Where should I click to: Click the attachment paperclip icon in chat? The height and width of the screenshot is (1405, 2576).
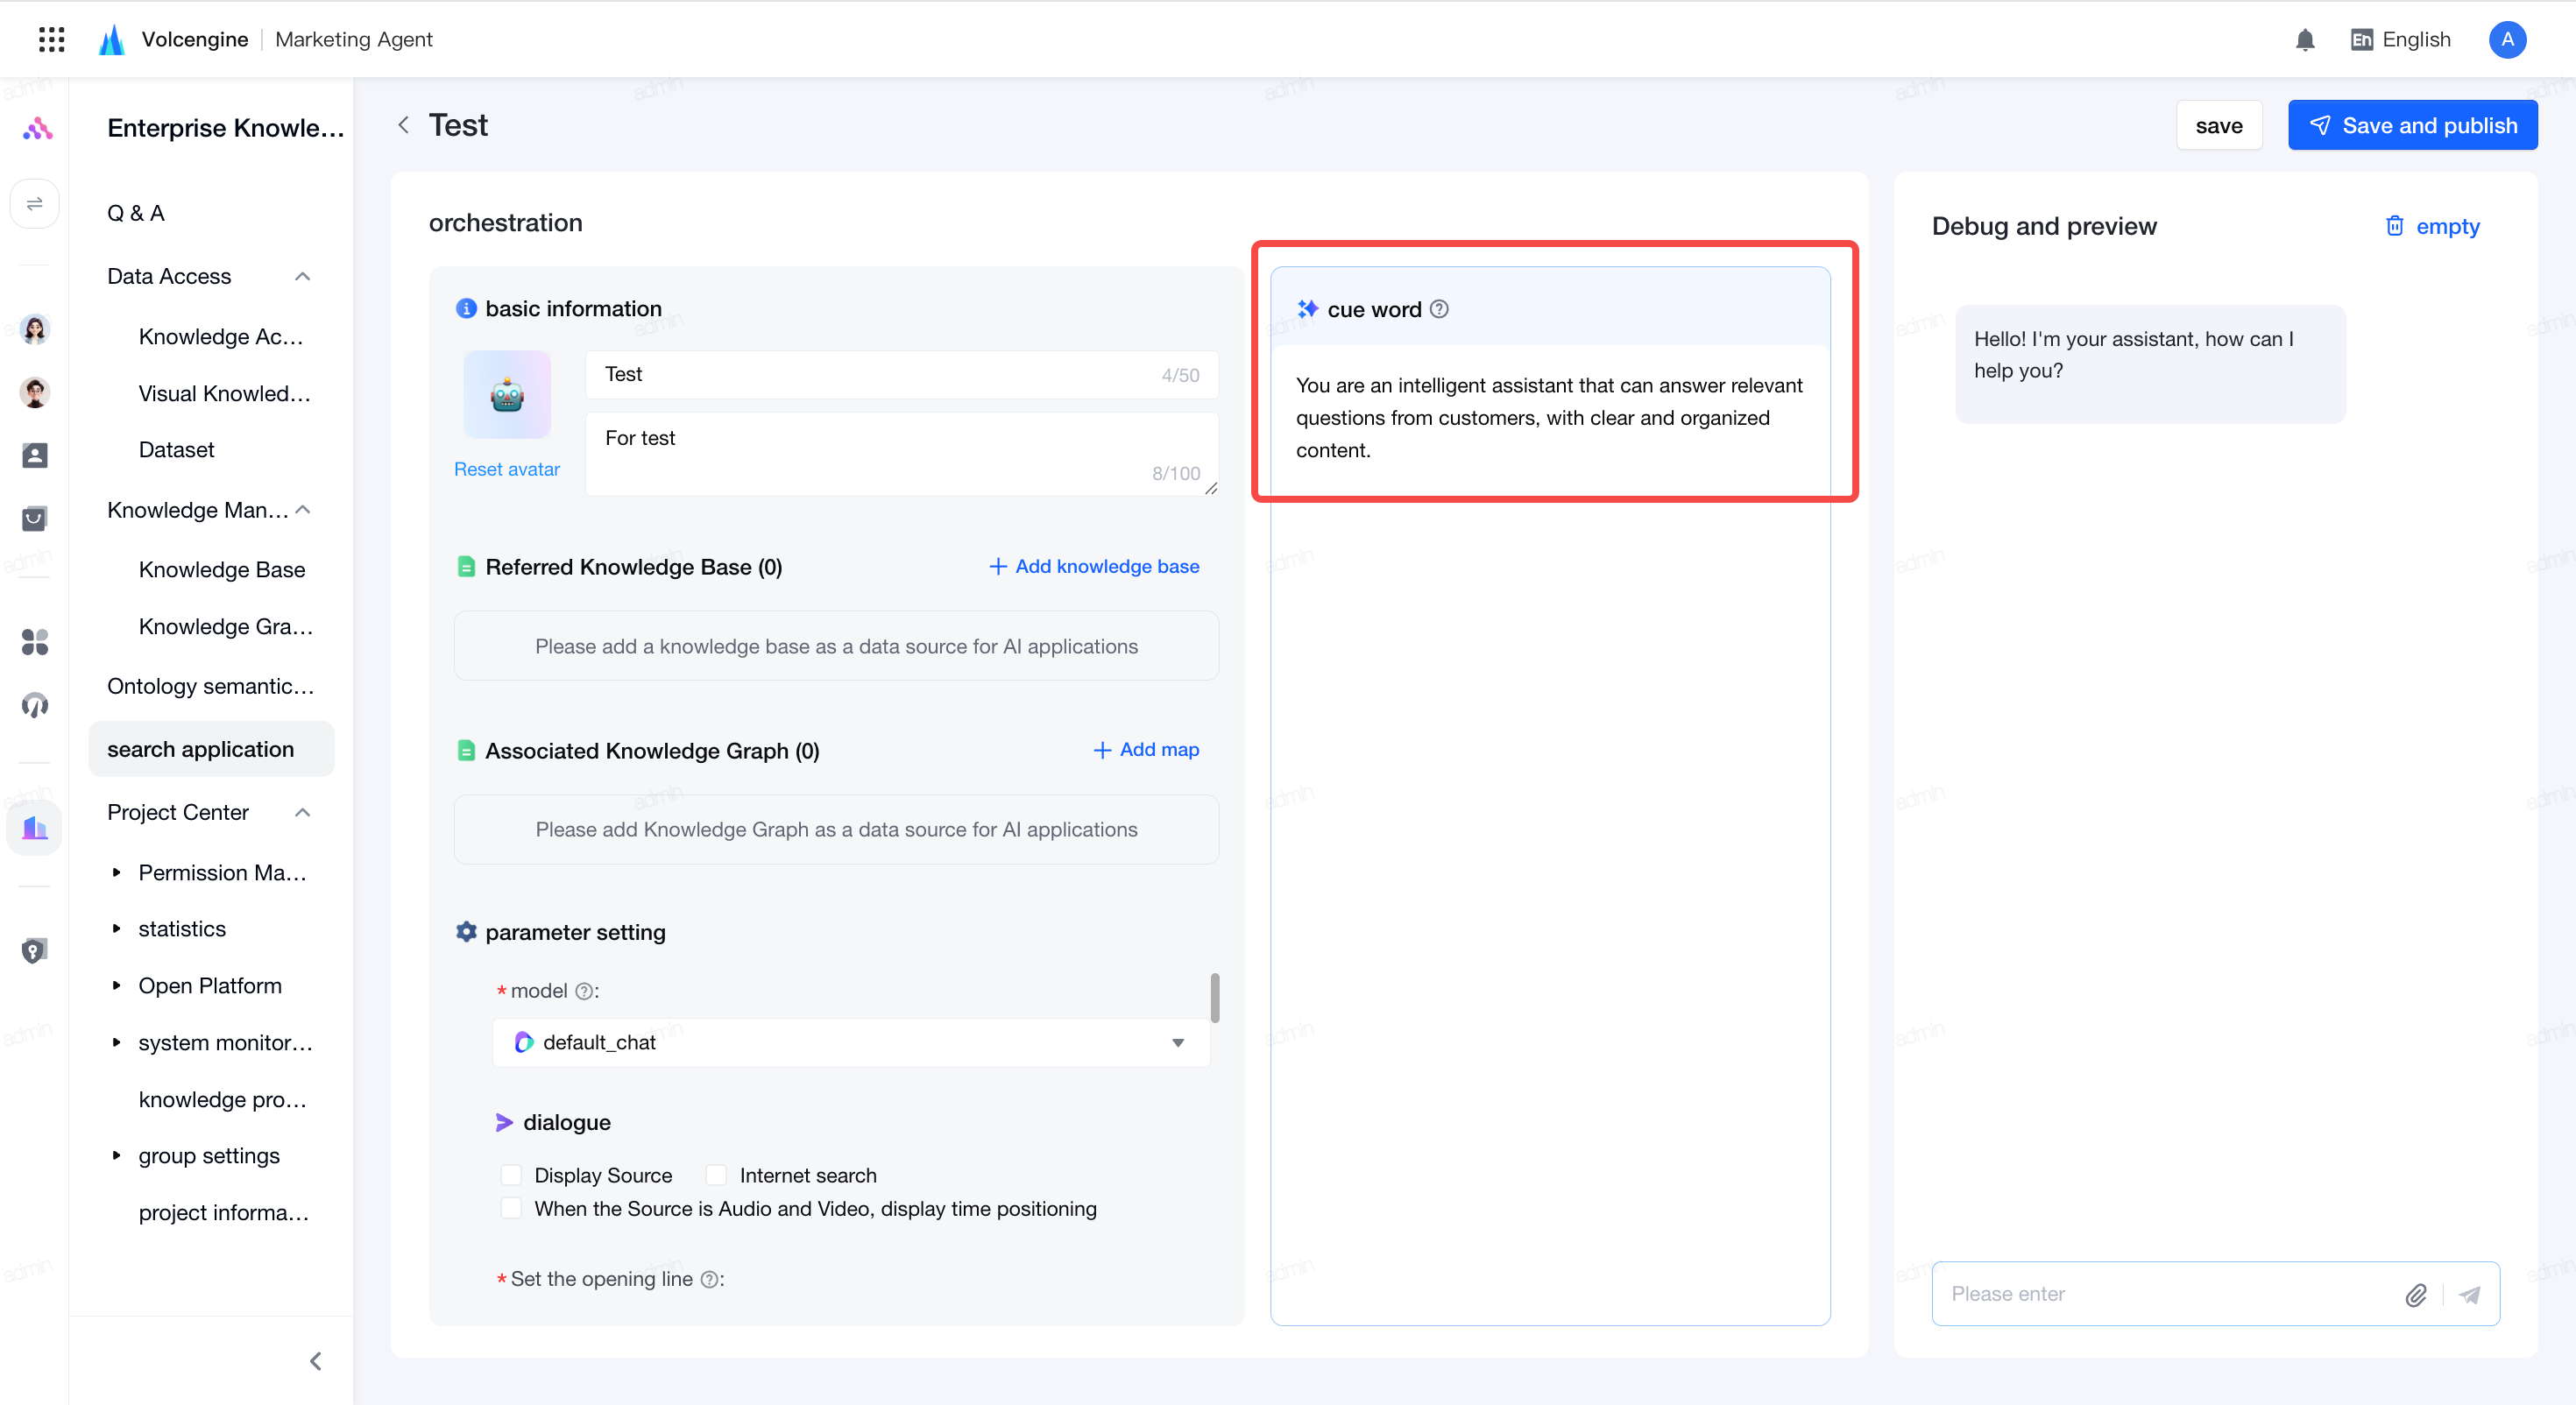click(x=2415, y=1294)
